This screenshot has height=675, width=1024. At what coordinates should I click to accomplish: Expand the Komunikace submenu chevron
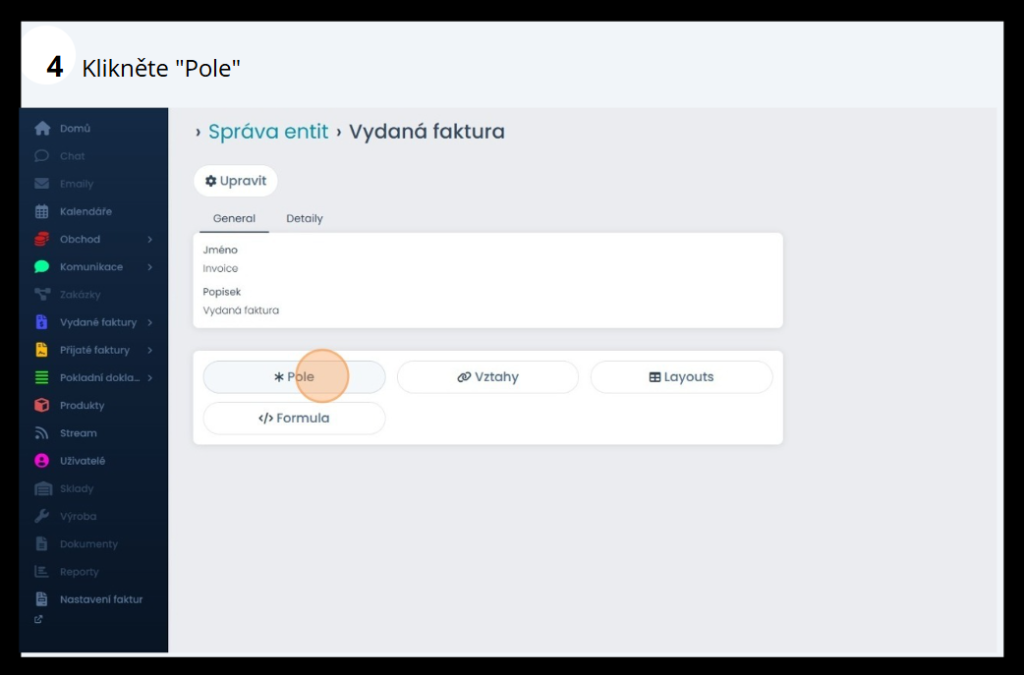point(150,267)
